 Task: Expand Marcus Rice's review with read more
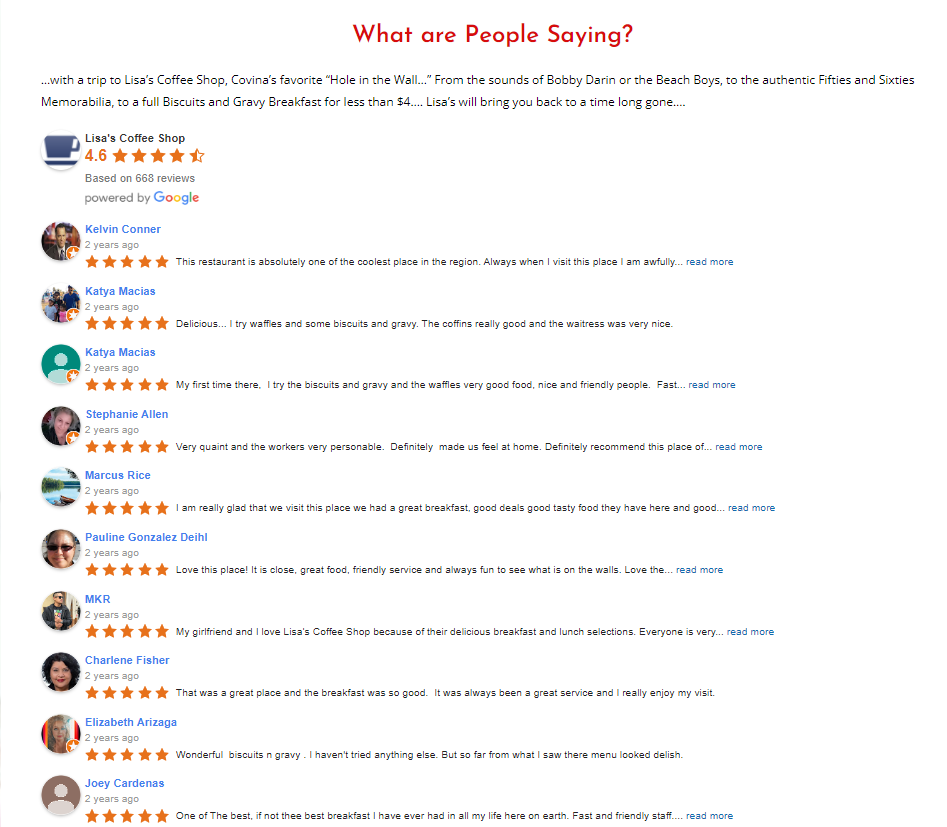[751, 508]
